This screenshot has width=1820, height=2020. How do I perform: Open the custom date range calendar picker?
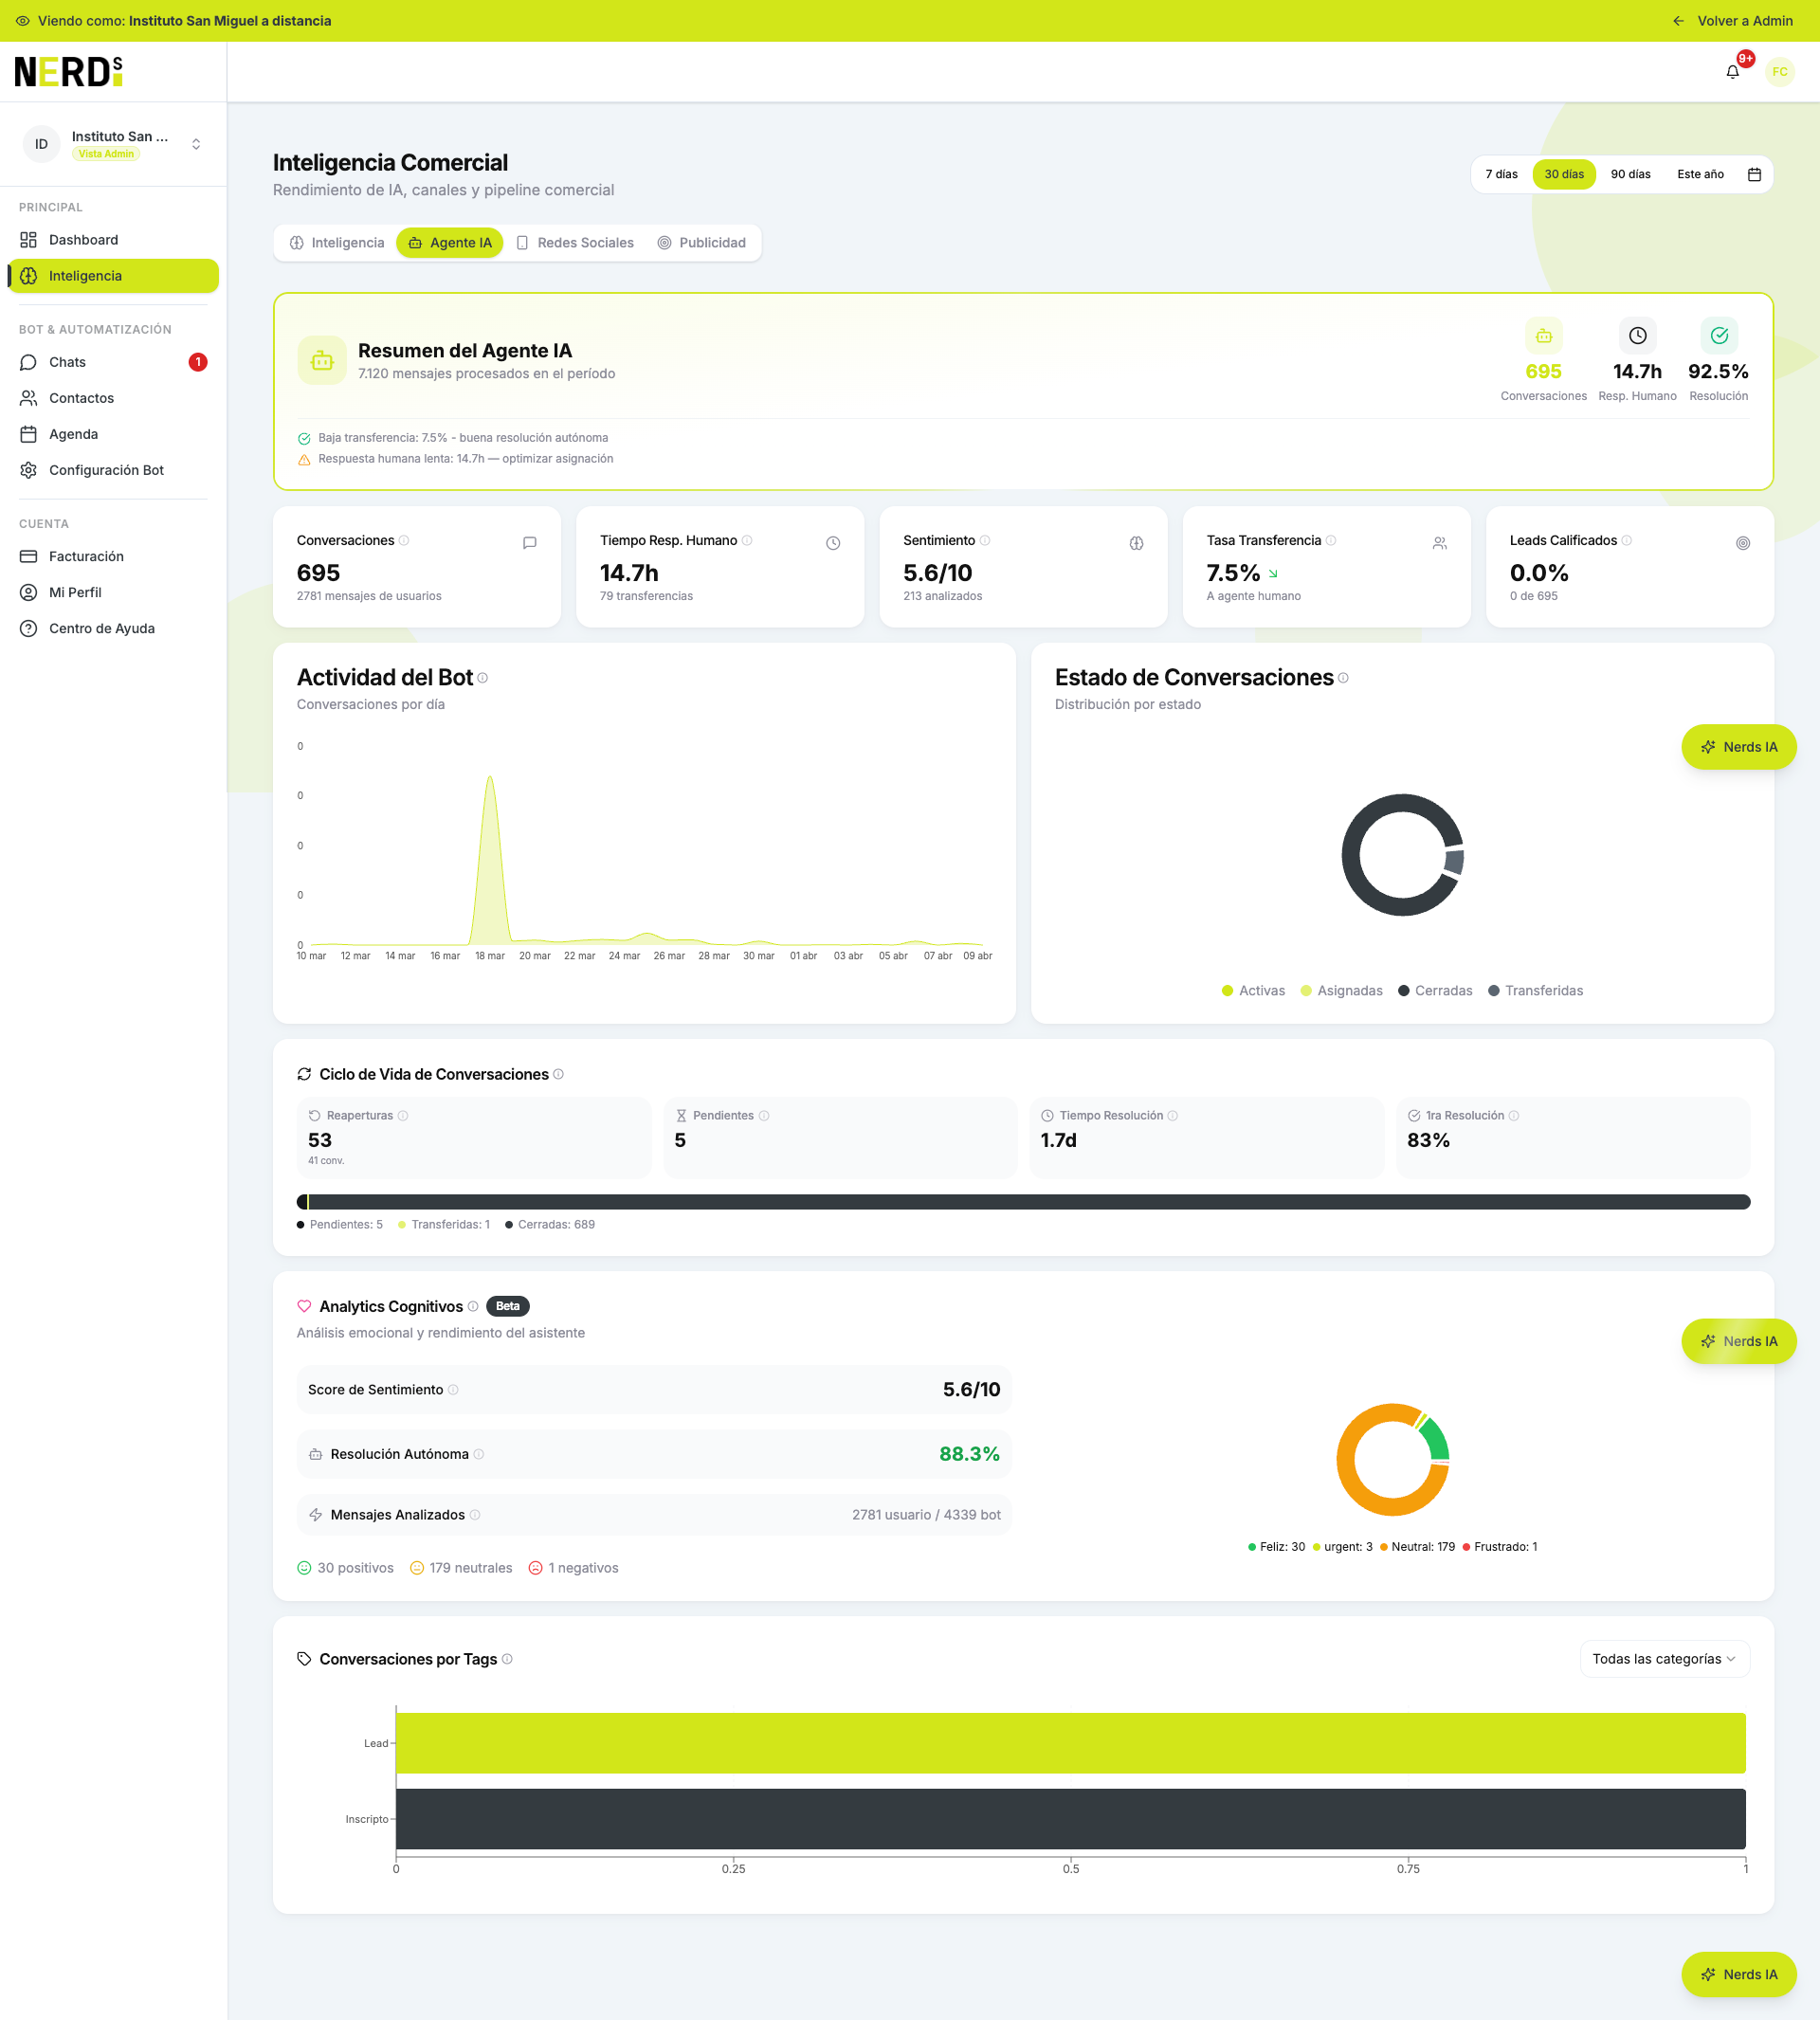[1756, 174]
